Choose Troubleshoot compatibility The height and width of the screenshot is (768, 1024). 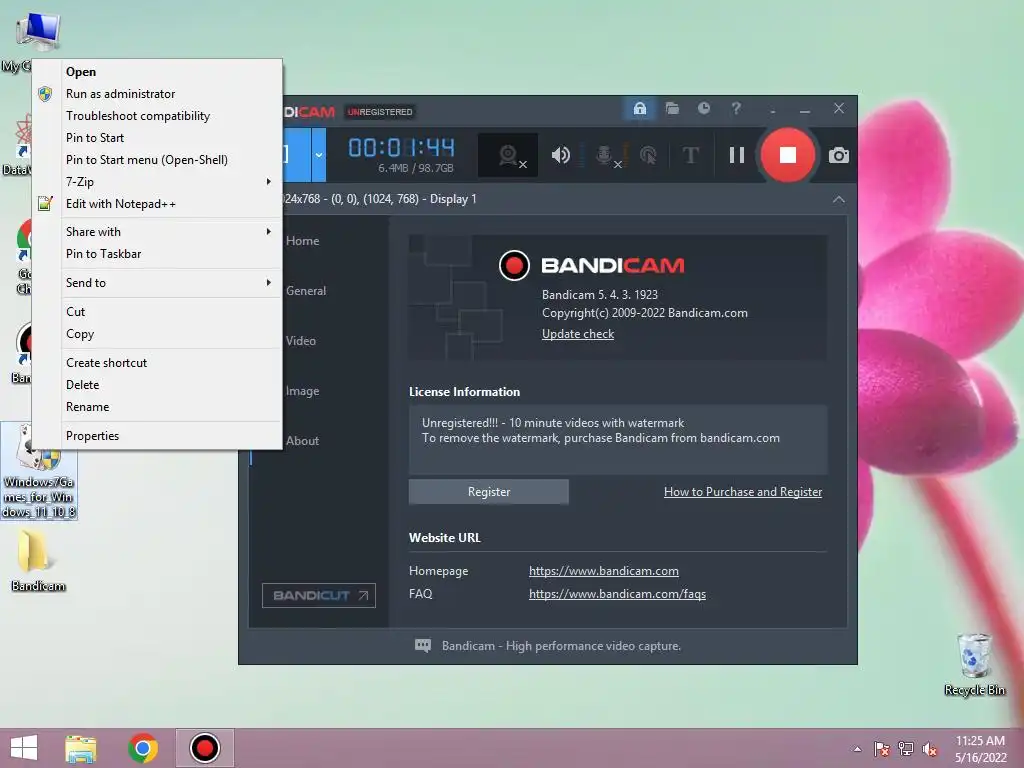pos(157,116)
